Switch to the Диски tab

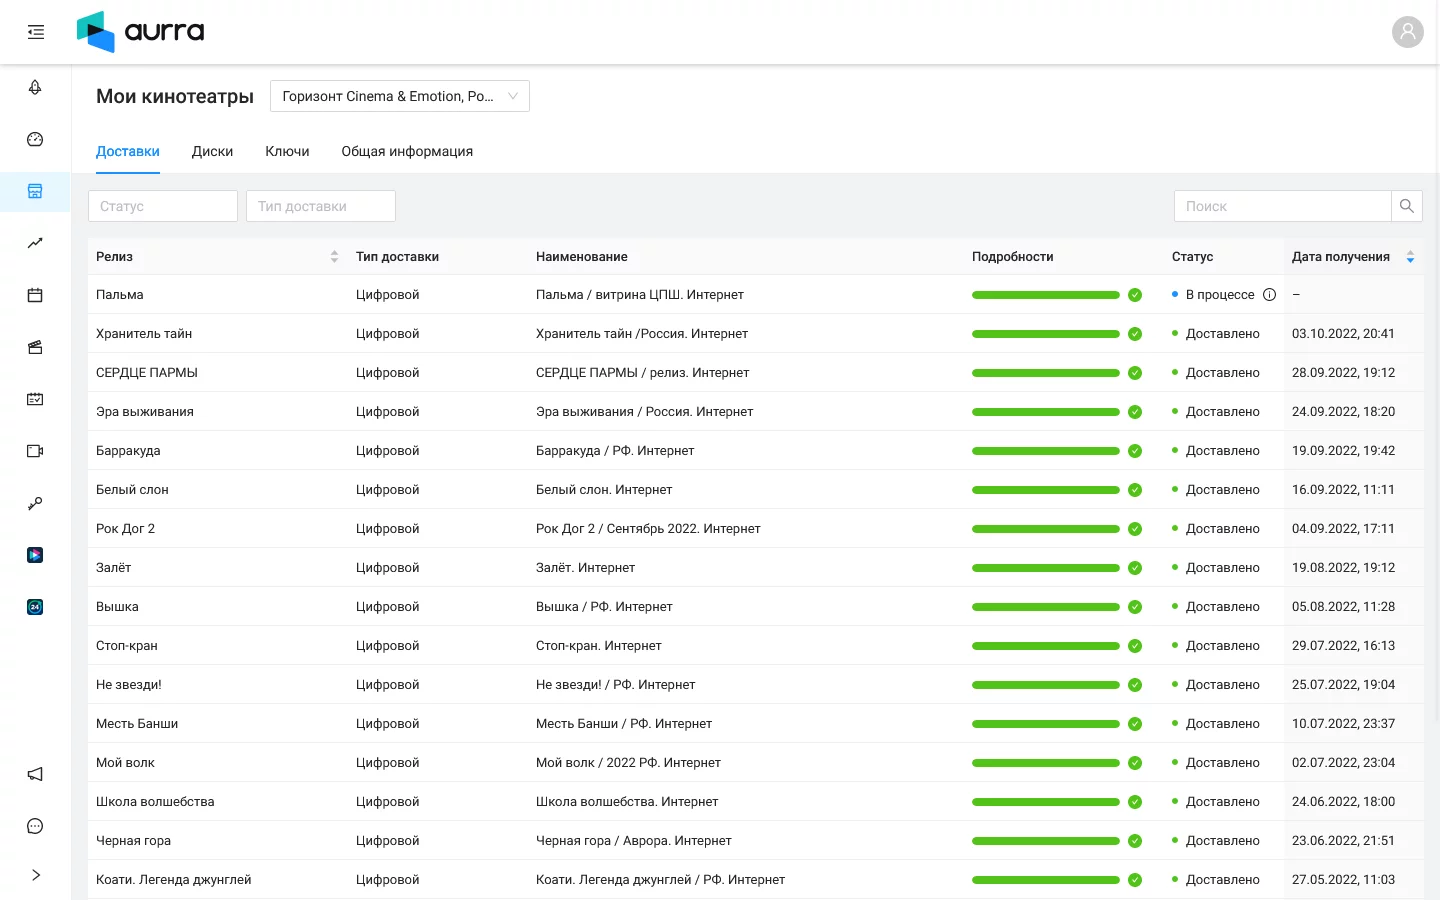(212, 152)
